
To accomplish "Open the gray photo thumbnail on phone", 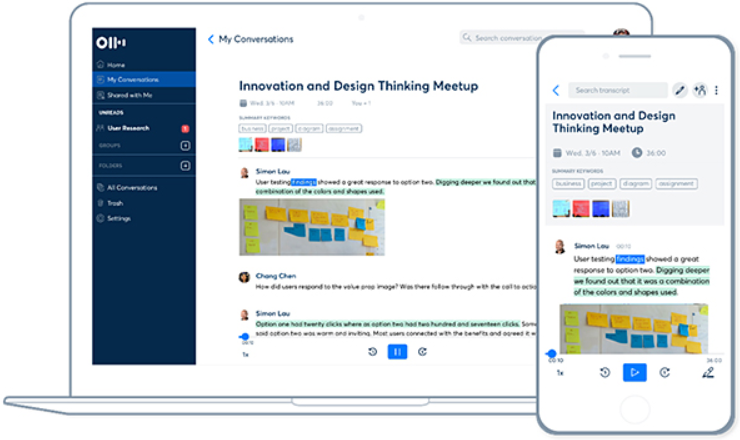I will tap(621, 208).
